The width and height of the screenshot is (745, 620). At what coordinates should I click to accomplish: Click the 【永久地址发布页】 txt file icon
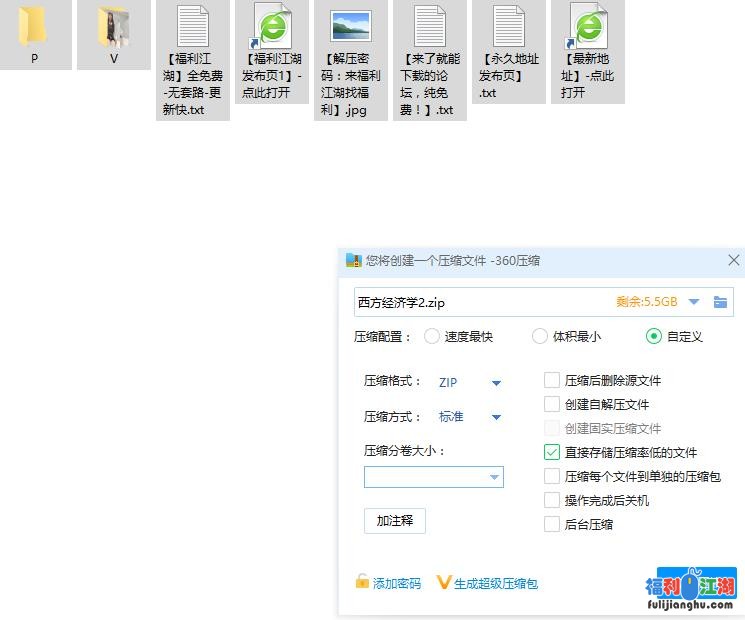tap(508, 27)
